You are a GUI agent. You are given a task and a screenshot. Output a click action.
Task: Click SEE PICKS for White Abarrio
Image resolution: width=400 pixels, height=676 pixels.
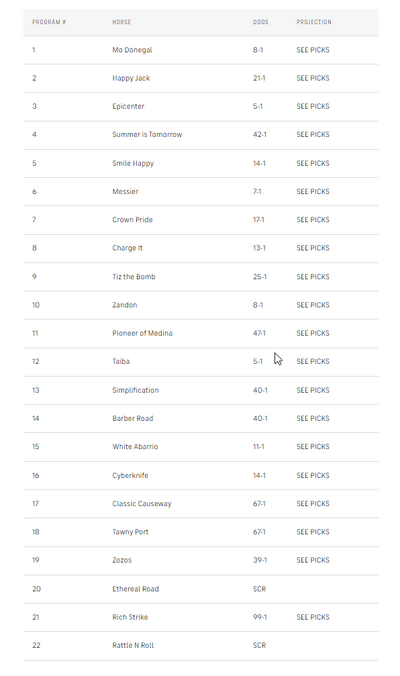[312, 447]
